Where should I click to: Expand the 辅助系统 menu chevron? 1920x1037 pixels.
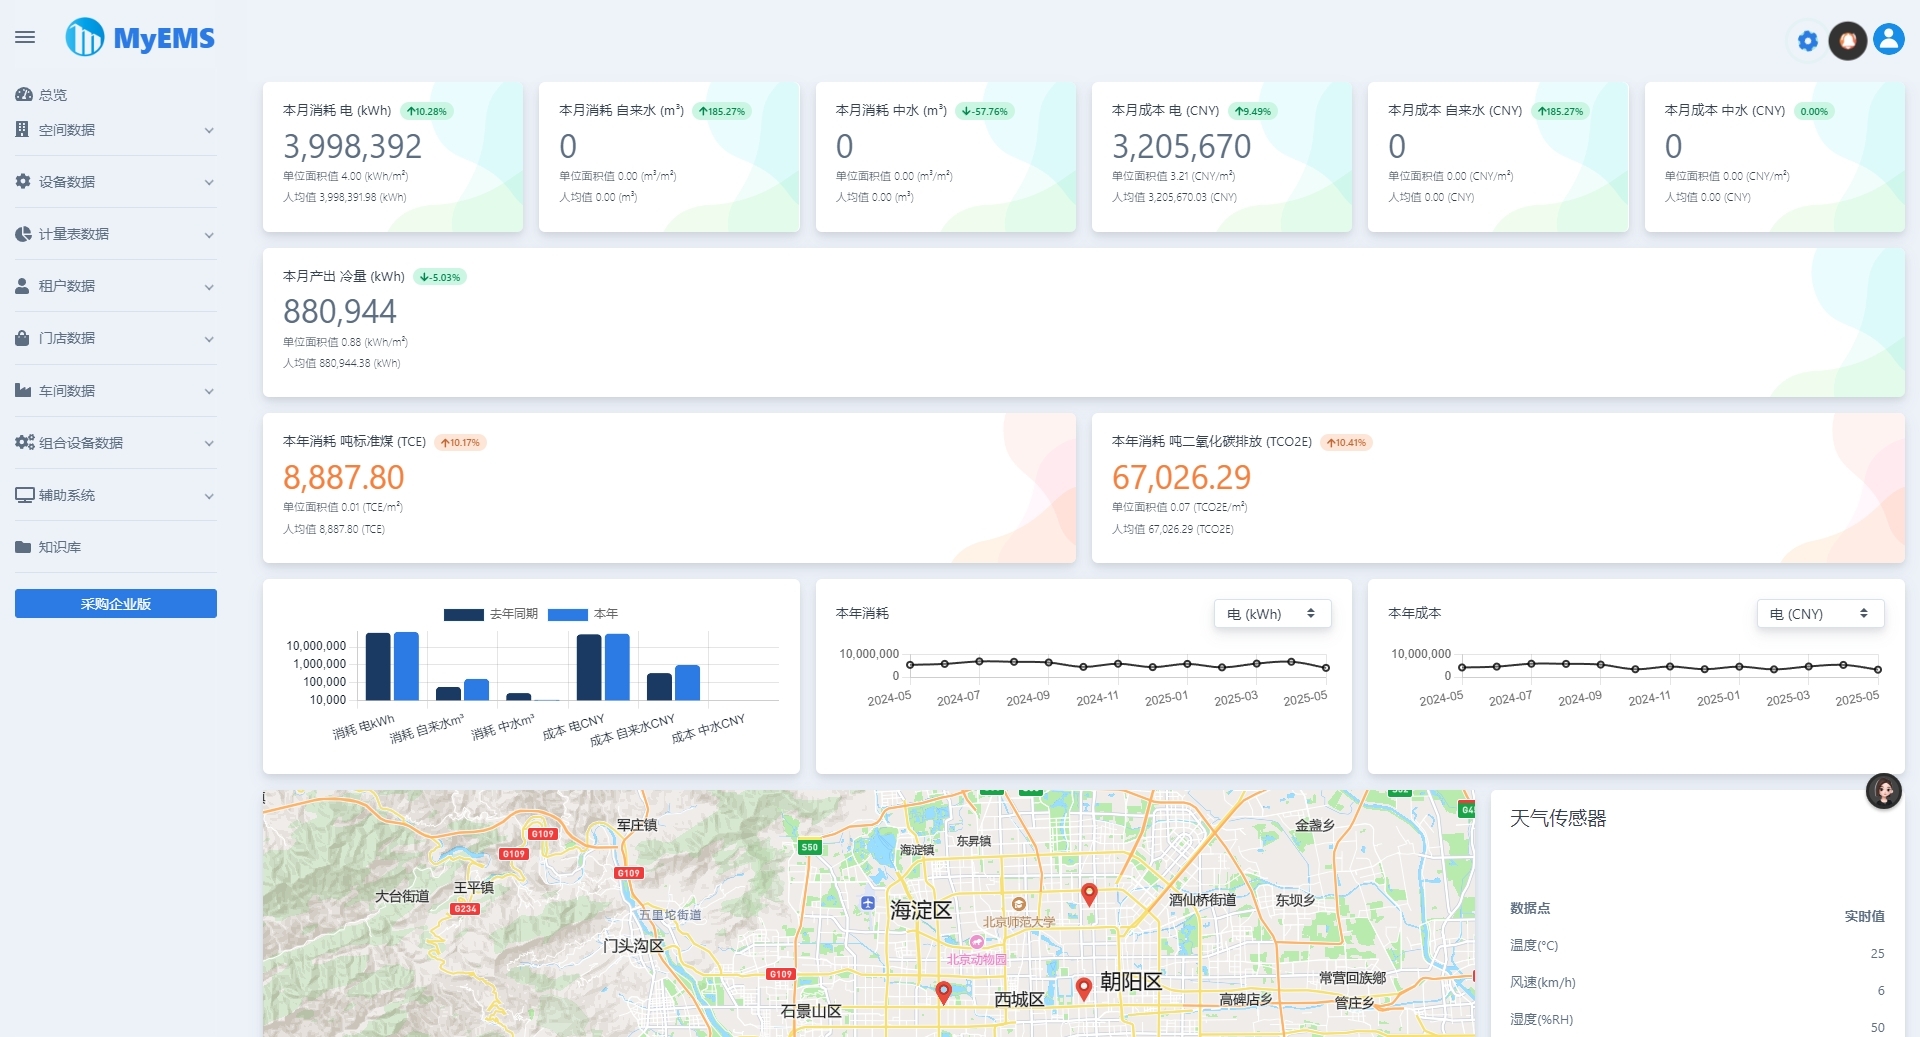(209, 496)
